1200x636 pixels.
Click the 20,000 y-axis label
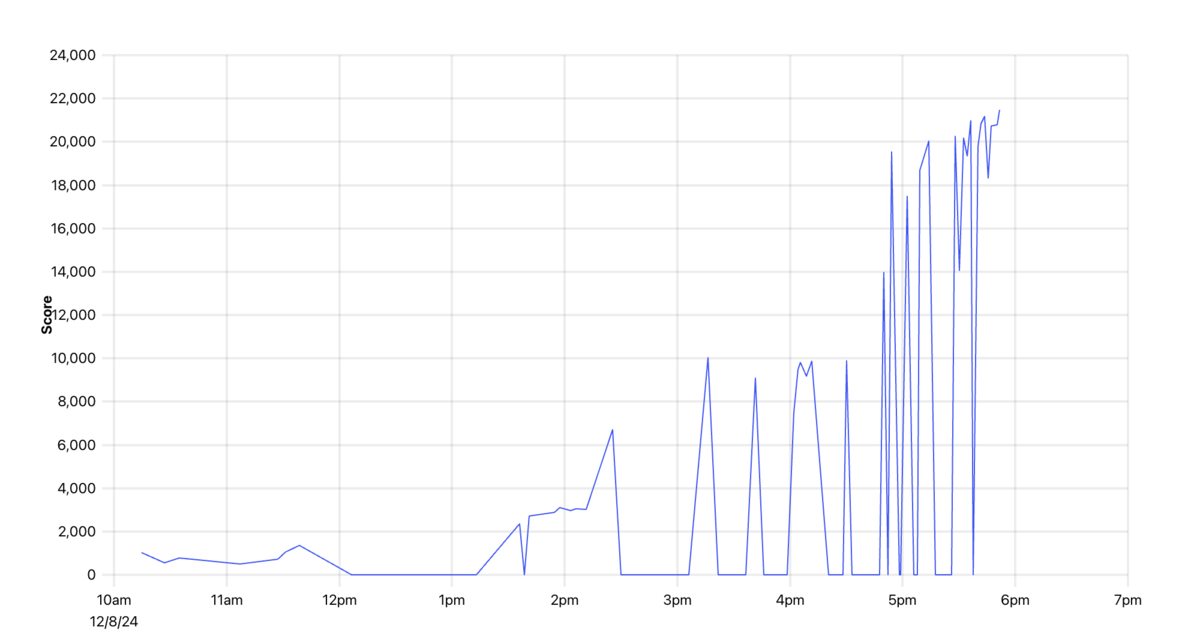pos(72,142)
